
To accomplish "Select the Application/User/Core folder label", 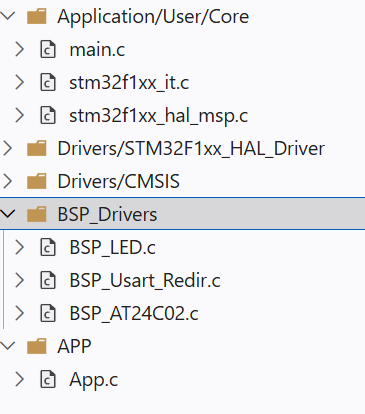I will pos(153,17).
